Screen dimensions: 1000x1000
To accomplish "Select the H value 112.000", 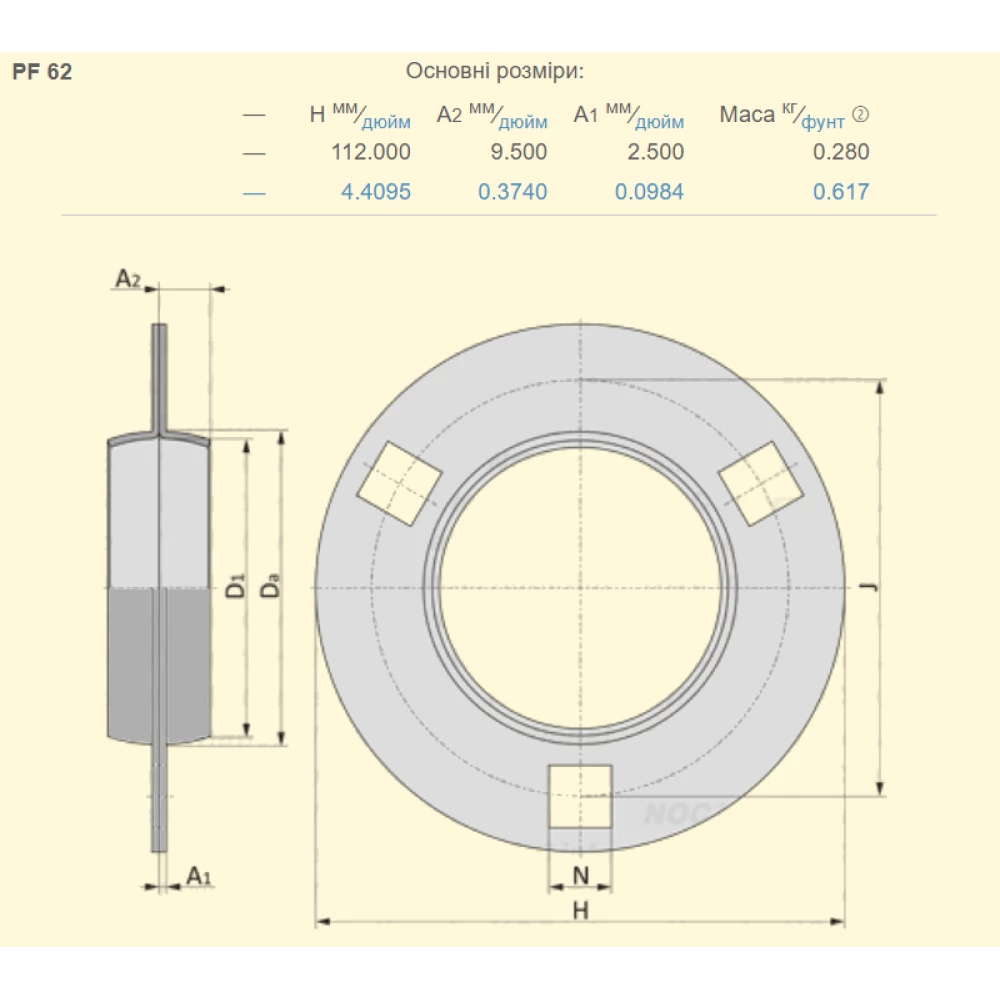I will click(371, 152).
